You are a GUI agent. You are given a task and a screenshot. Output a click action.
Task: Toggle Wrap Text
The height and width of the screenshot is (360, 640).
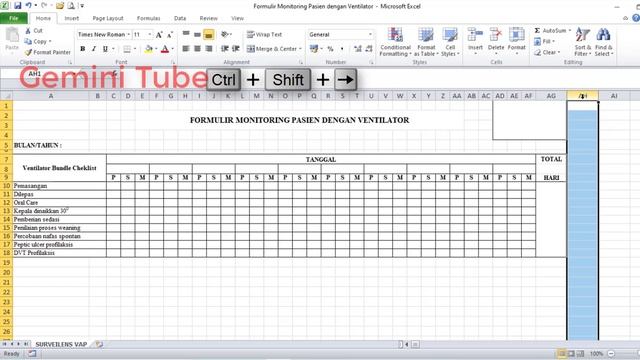click(x=264, y=35)
